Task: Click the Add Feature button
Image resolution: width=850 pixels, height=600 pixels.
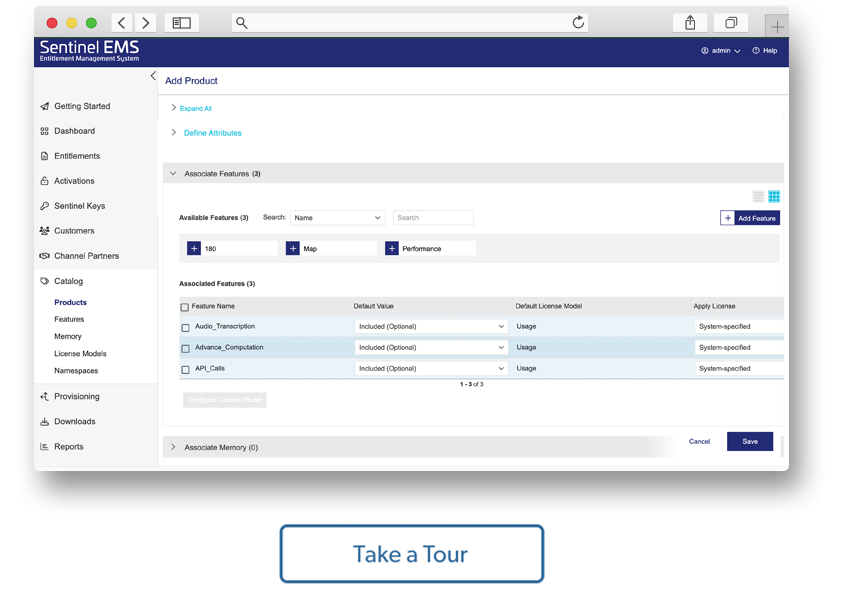Action: 750,218
